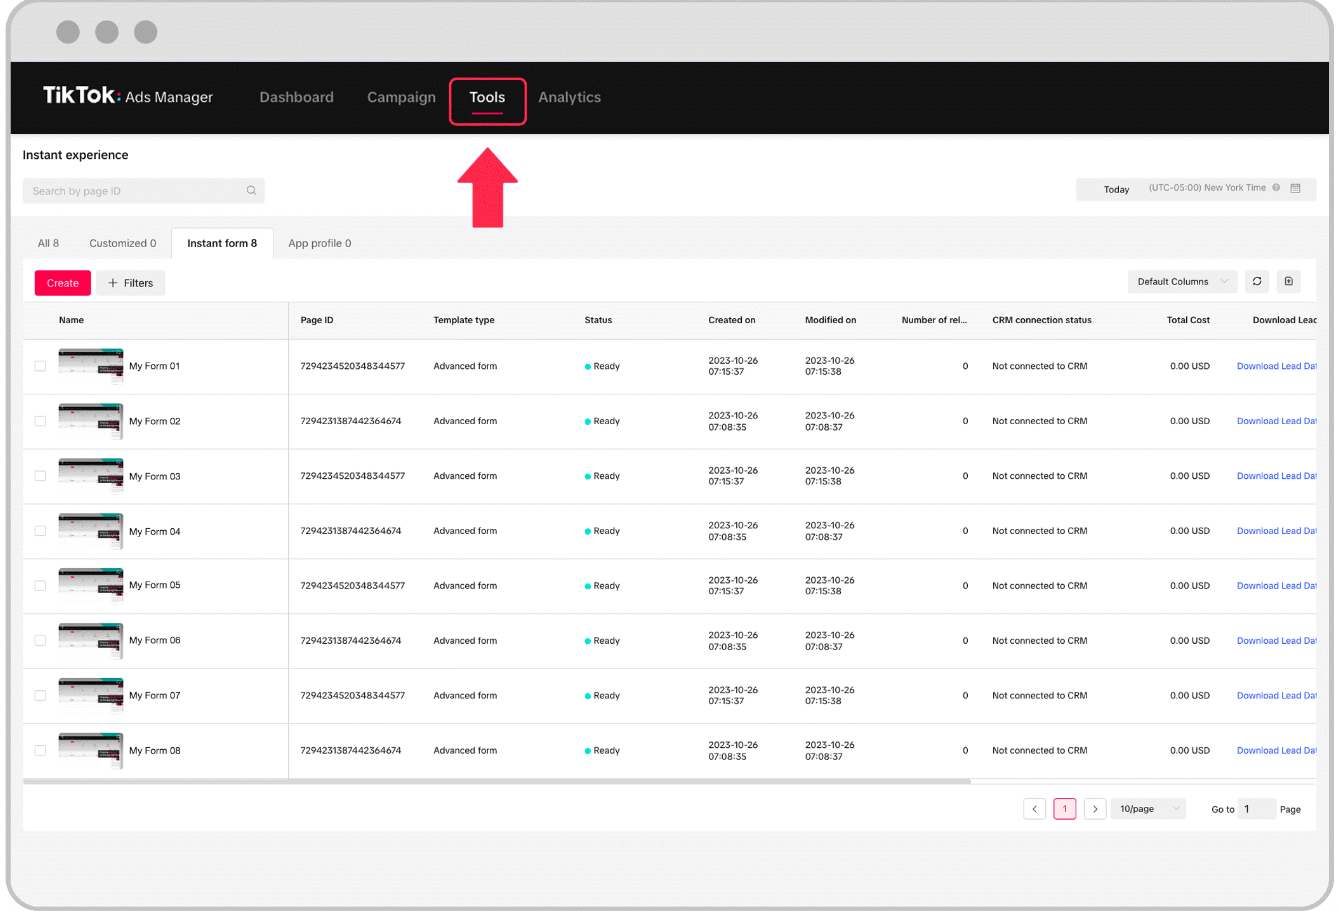Go to next page arrow
Viewport: 1339px width, 911px height.
(x=1095, y=809)
